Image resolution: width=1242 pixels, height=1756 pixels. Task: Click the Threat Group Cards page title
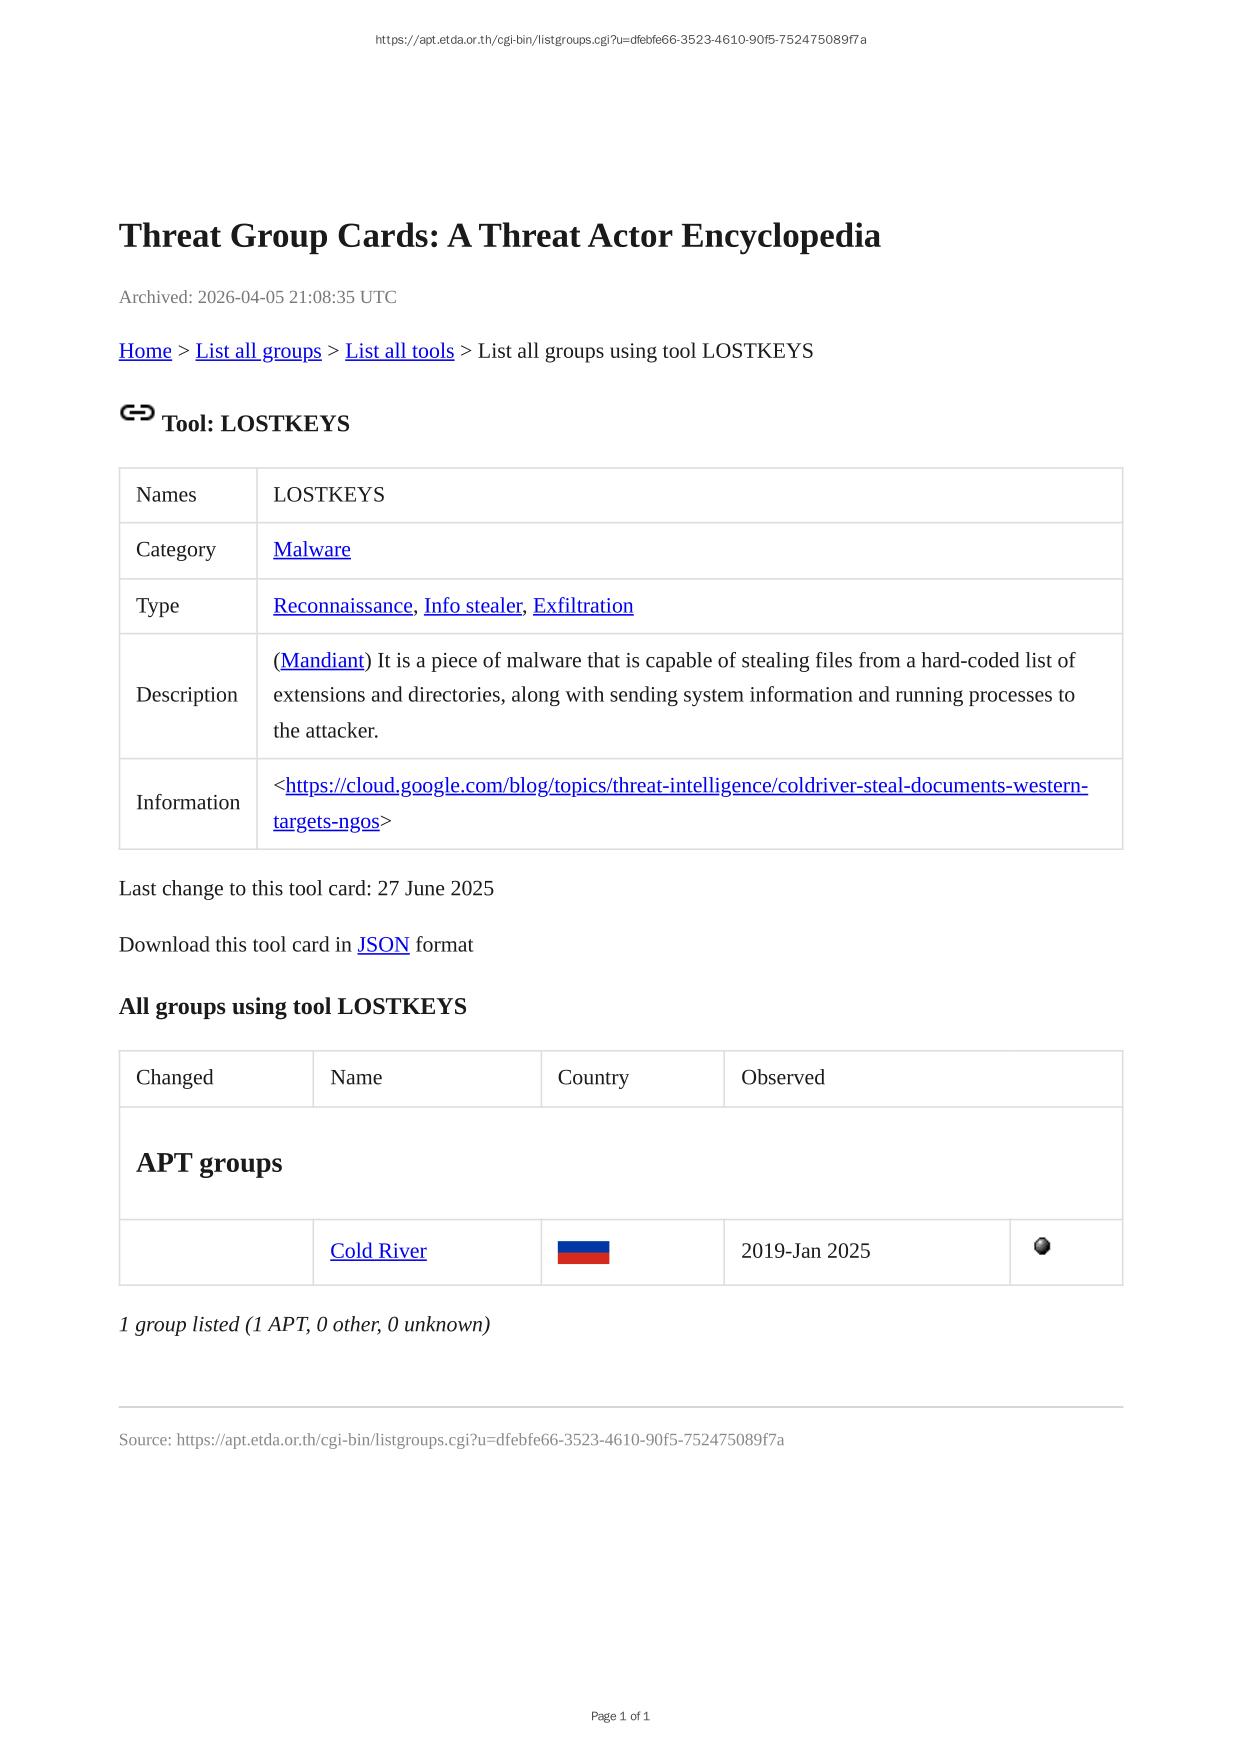pos(500,236)
